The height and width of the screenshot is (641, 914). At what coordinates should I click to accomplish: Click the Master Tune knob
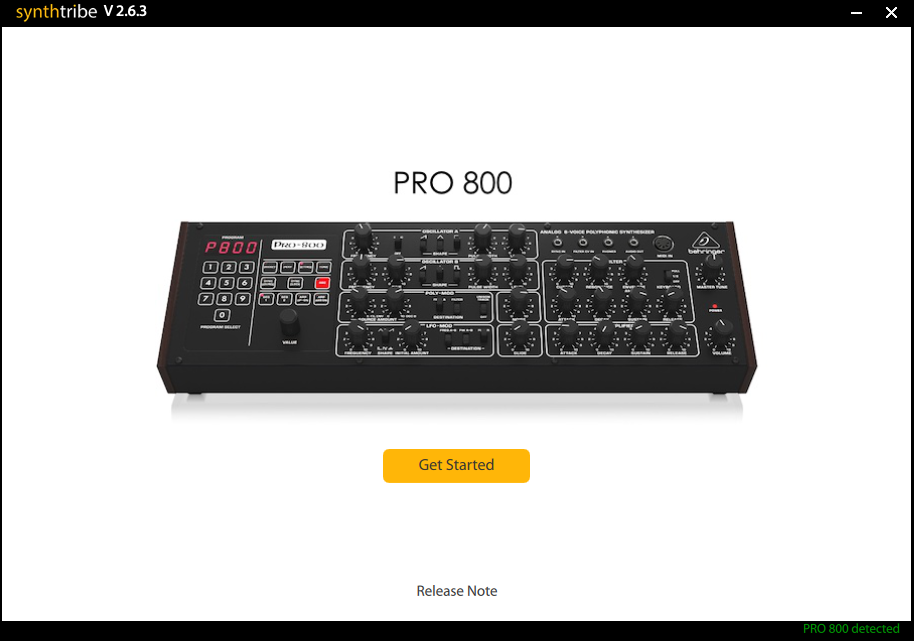point(711,267)
